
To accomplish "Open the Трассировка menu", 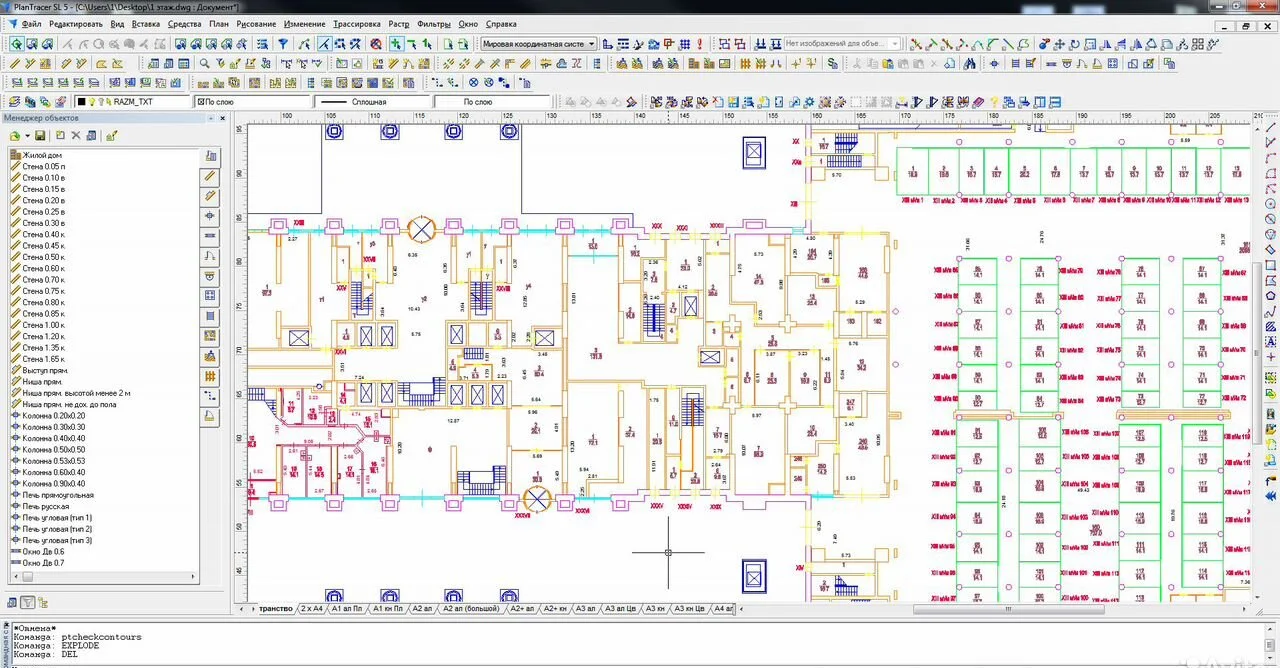I will click(357, 23).
